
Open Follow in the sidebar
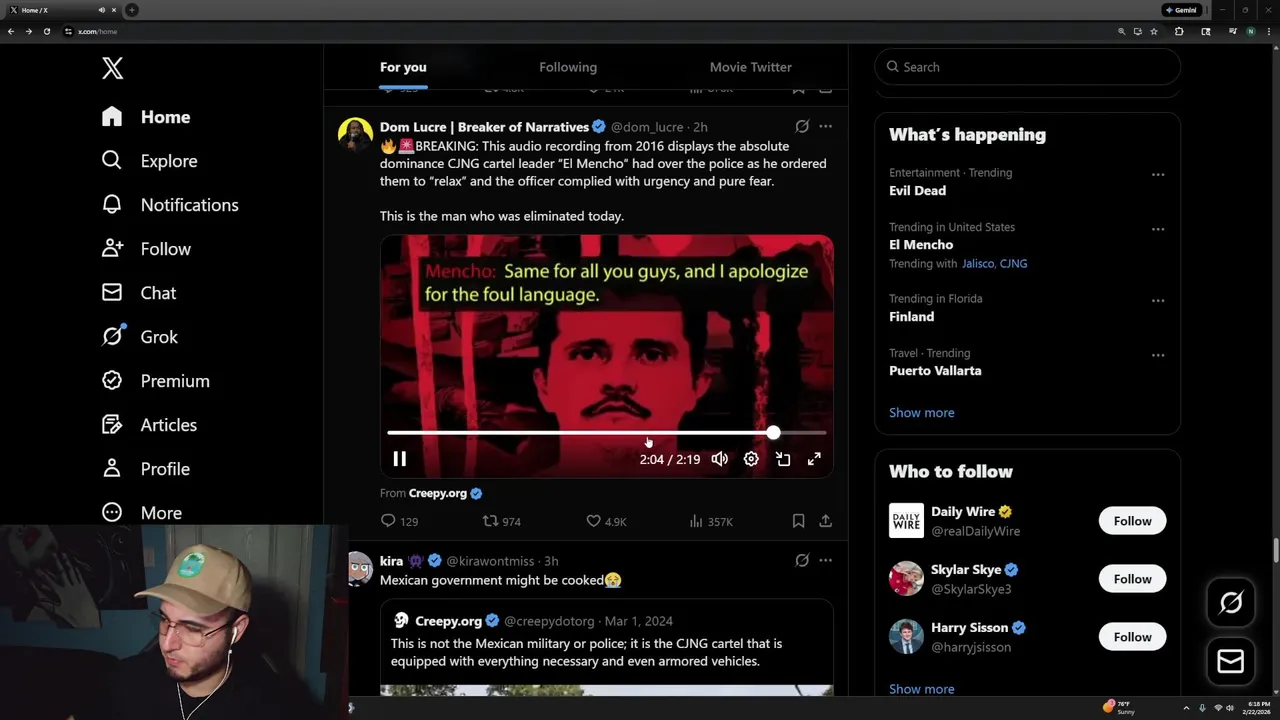146,249
